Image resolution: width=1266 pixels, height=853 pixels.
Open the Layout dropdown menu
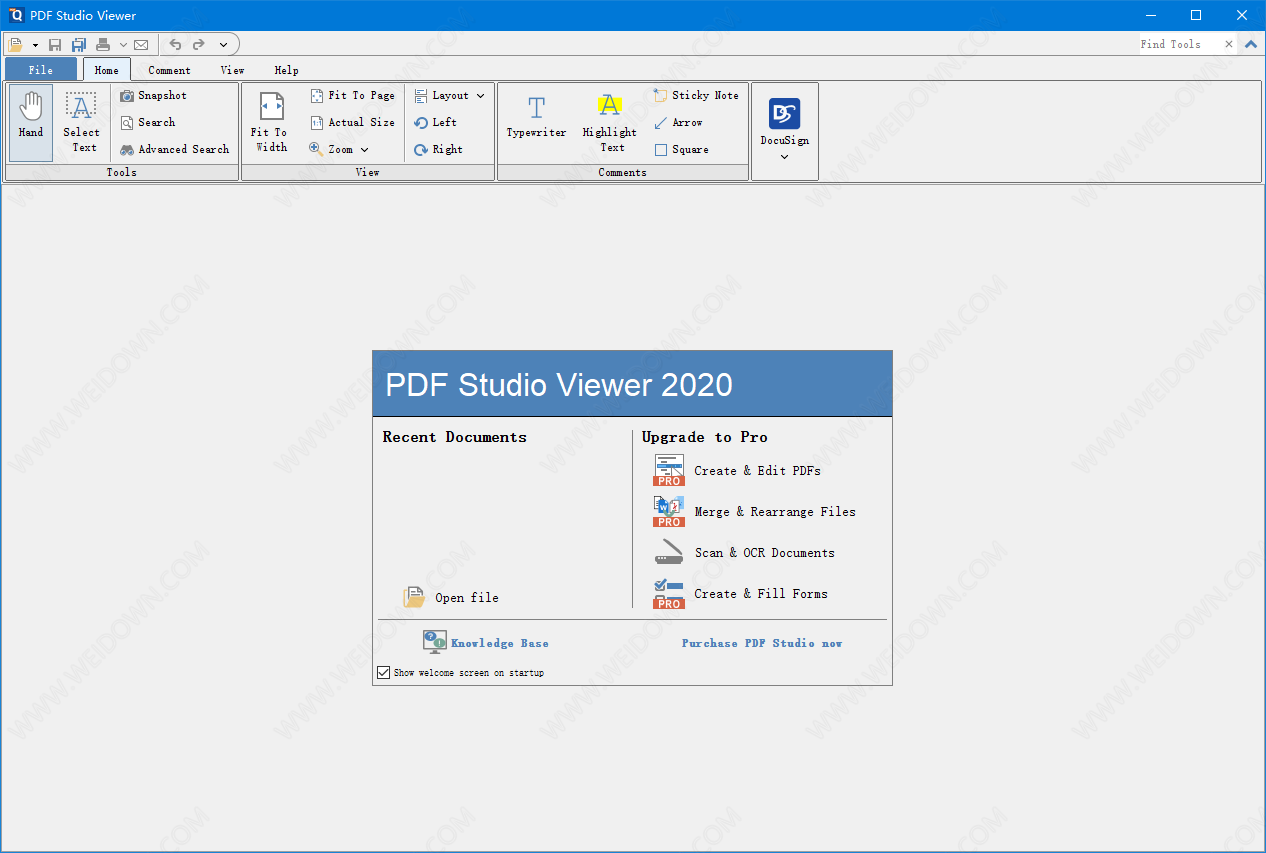(x=450, y=95)
